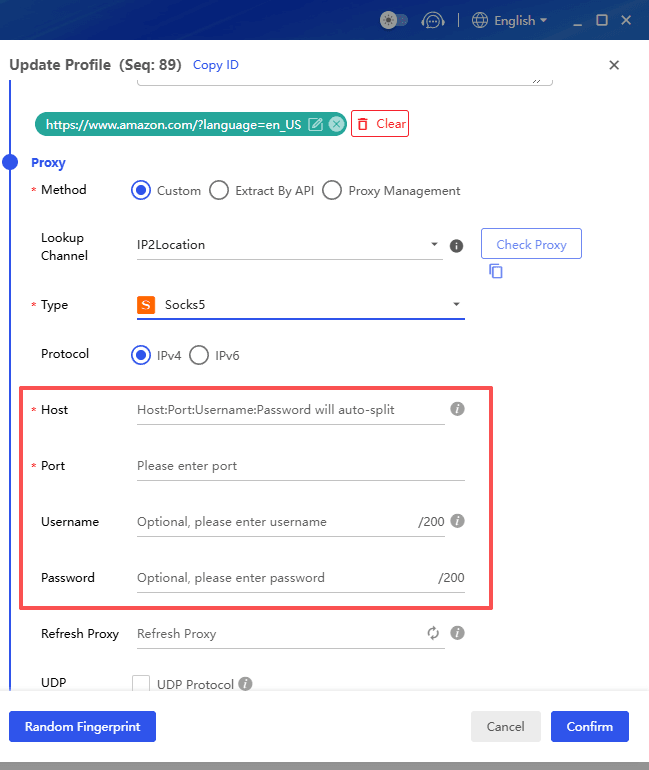Open customer support headset icon
Screen dimensions: 649x770
[x=433, y=21]
